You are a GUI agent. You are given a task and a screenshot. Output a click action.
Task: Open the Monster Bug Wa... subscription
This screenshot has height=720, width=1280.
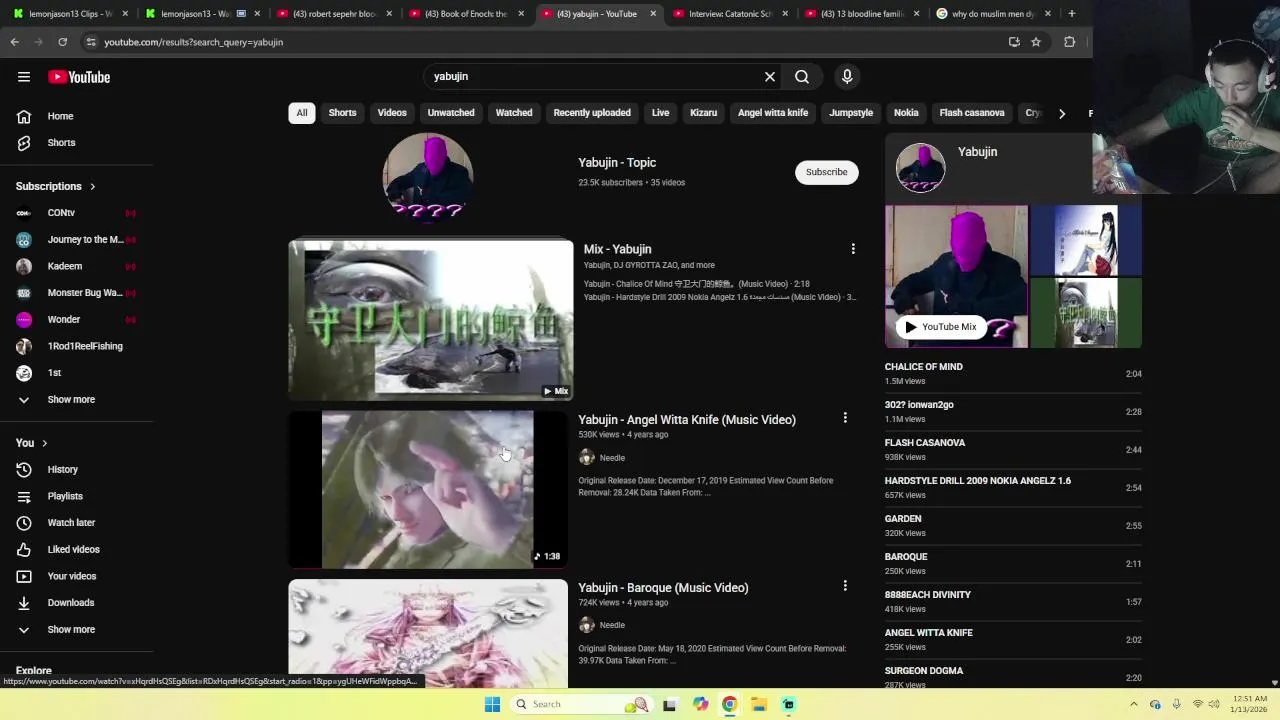(77, 293)
